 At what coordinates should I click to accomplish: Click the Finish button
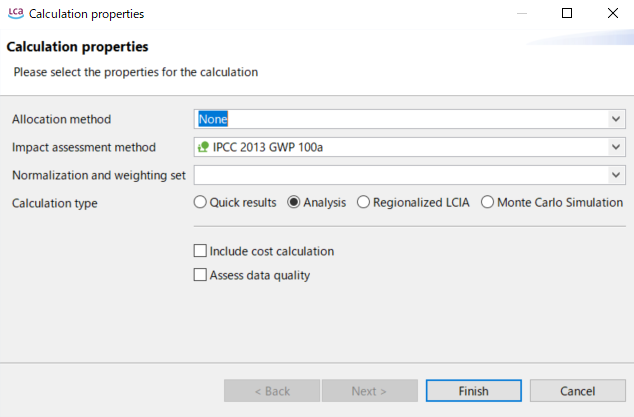tap(473, 391)
